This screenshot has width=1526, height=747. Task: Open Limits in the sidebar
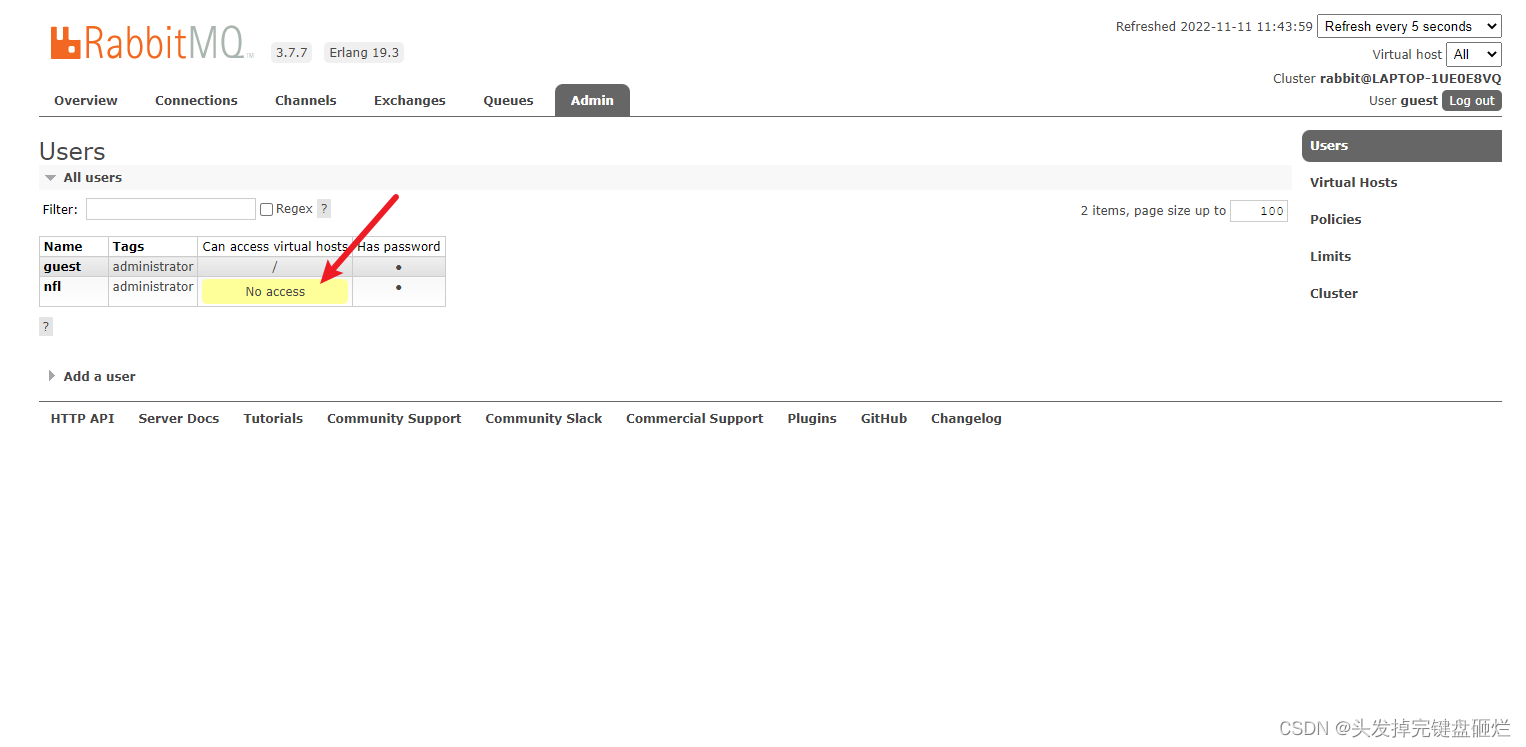tap(1330, 256)
